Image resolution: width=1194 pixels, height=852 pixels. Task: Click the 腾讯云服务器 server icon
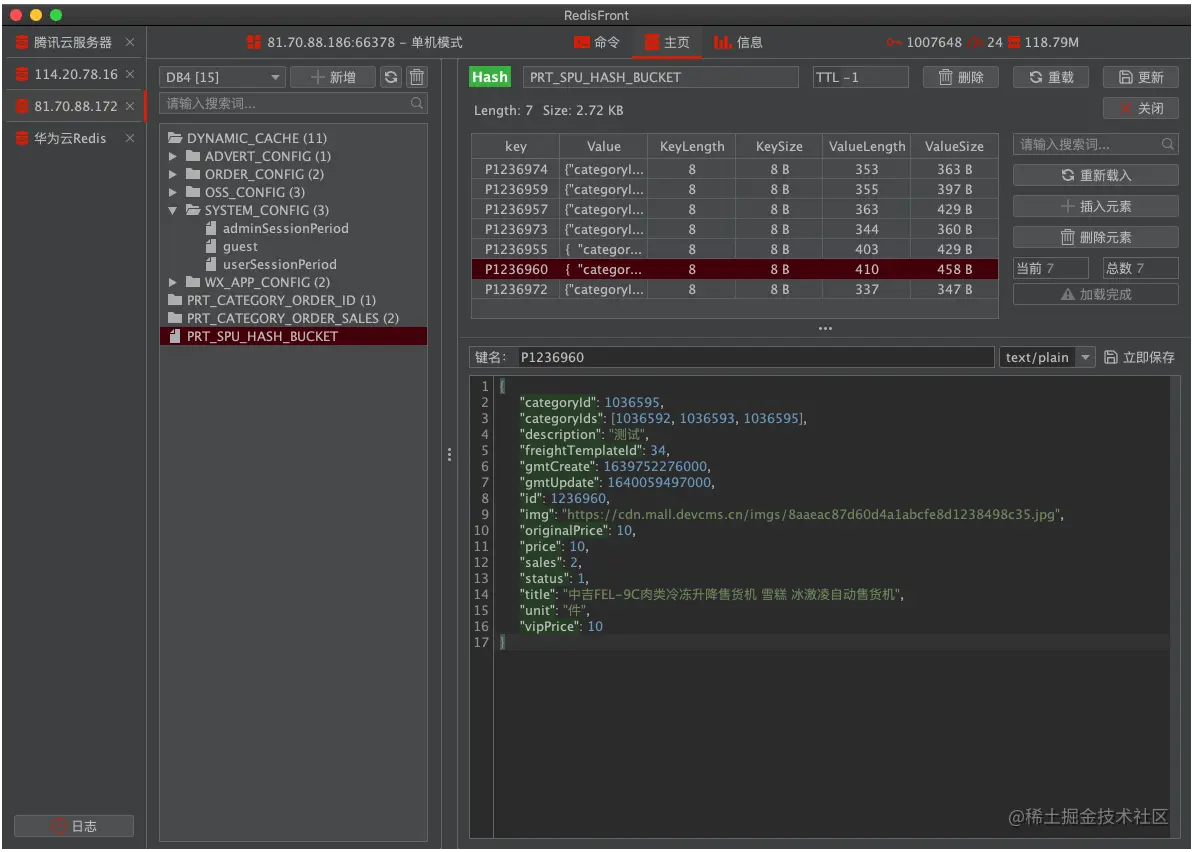[22, 42]
